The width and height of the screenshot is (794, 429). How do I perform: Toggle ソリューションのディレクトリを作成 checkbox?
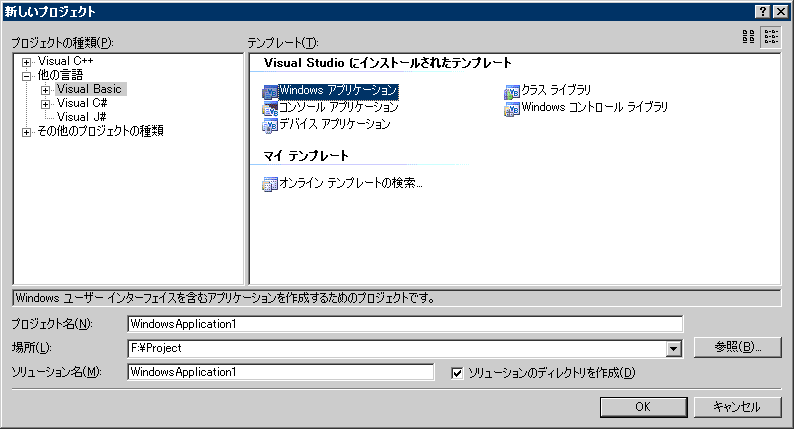point(457,373)
